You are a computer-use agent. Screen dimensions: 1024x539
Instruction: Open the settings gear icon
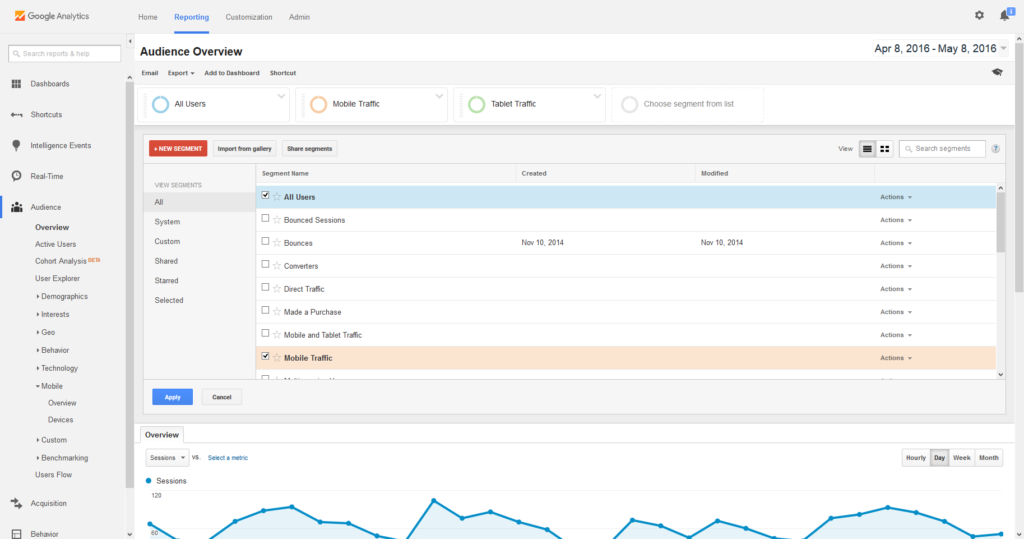[x=979, y=15]
